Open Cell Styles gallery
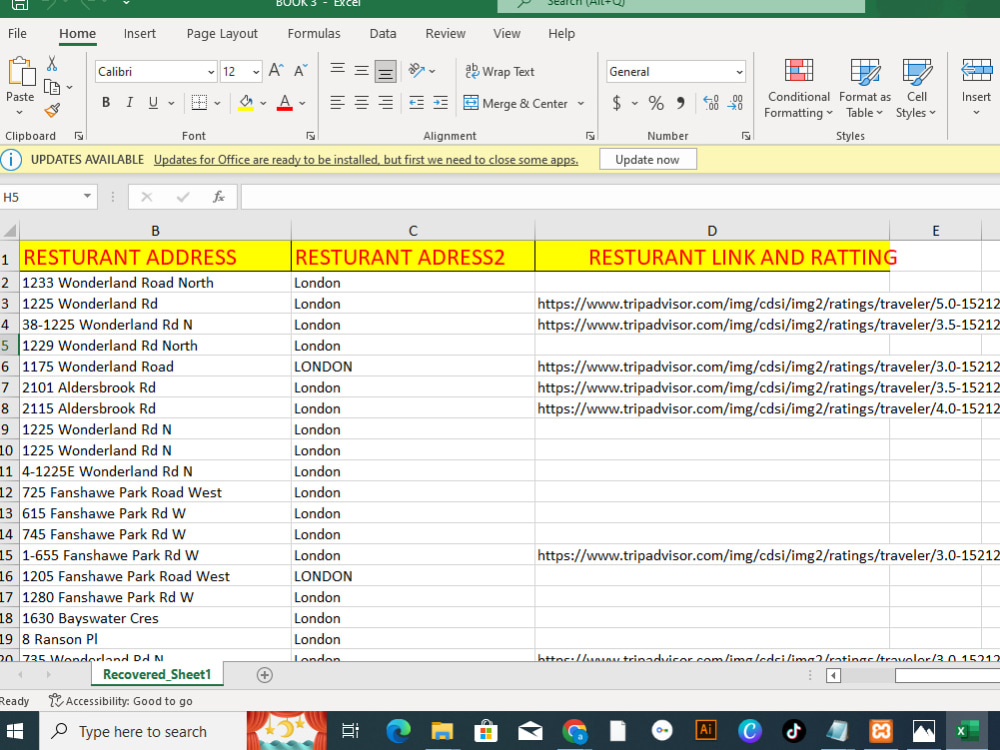 [916, 88]
